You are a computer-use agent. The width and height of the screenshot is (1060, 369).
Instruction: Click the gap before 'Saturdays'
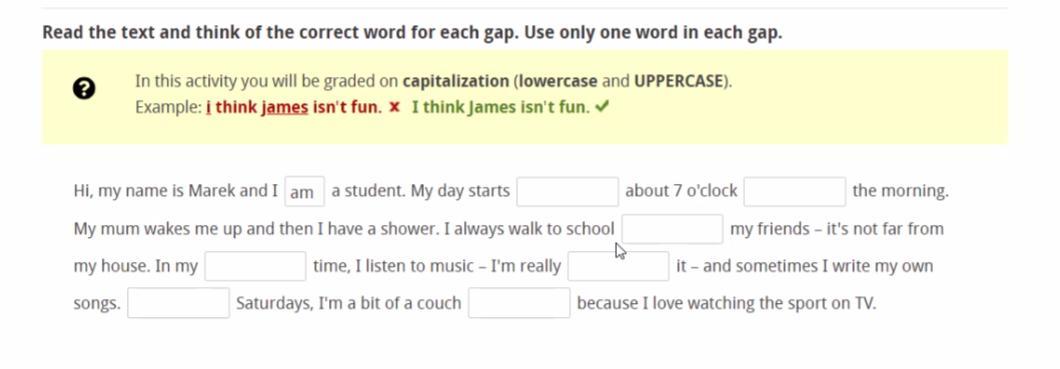pos(178,303)
